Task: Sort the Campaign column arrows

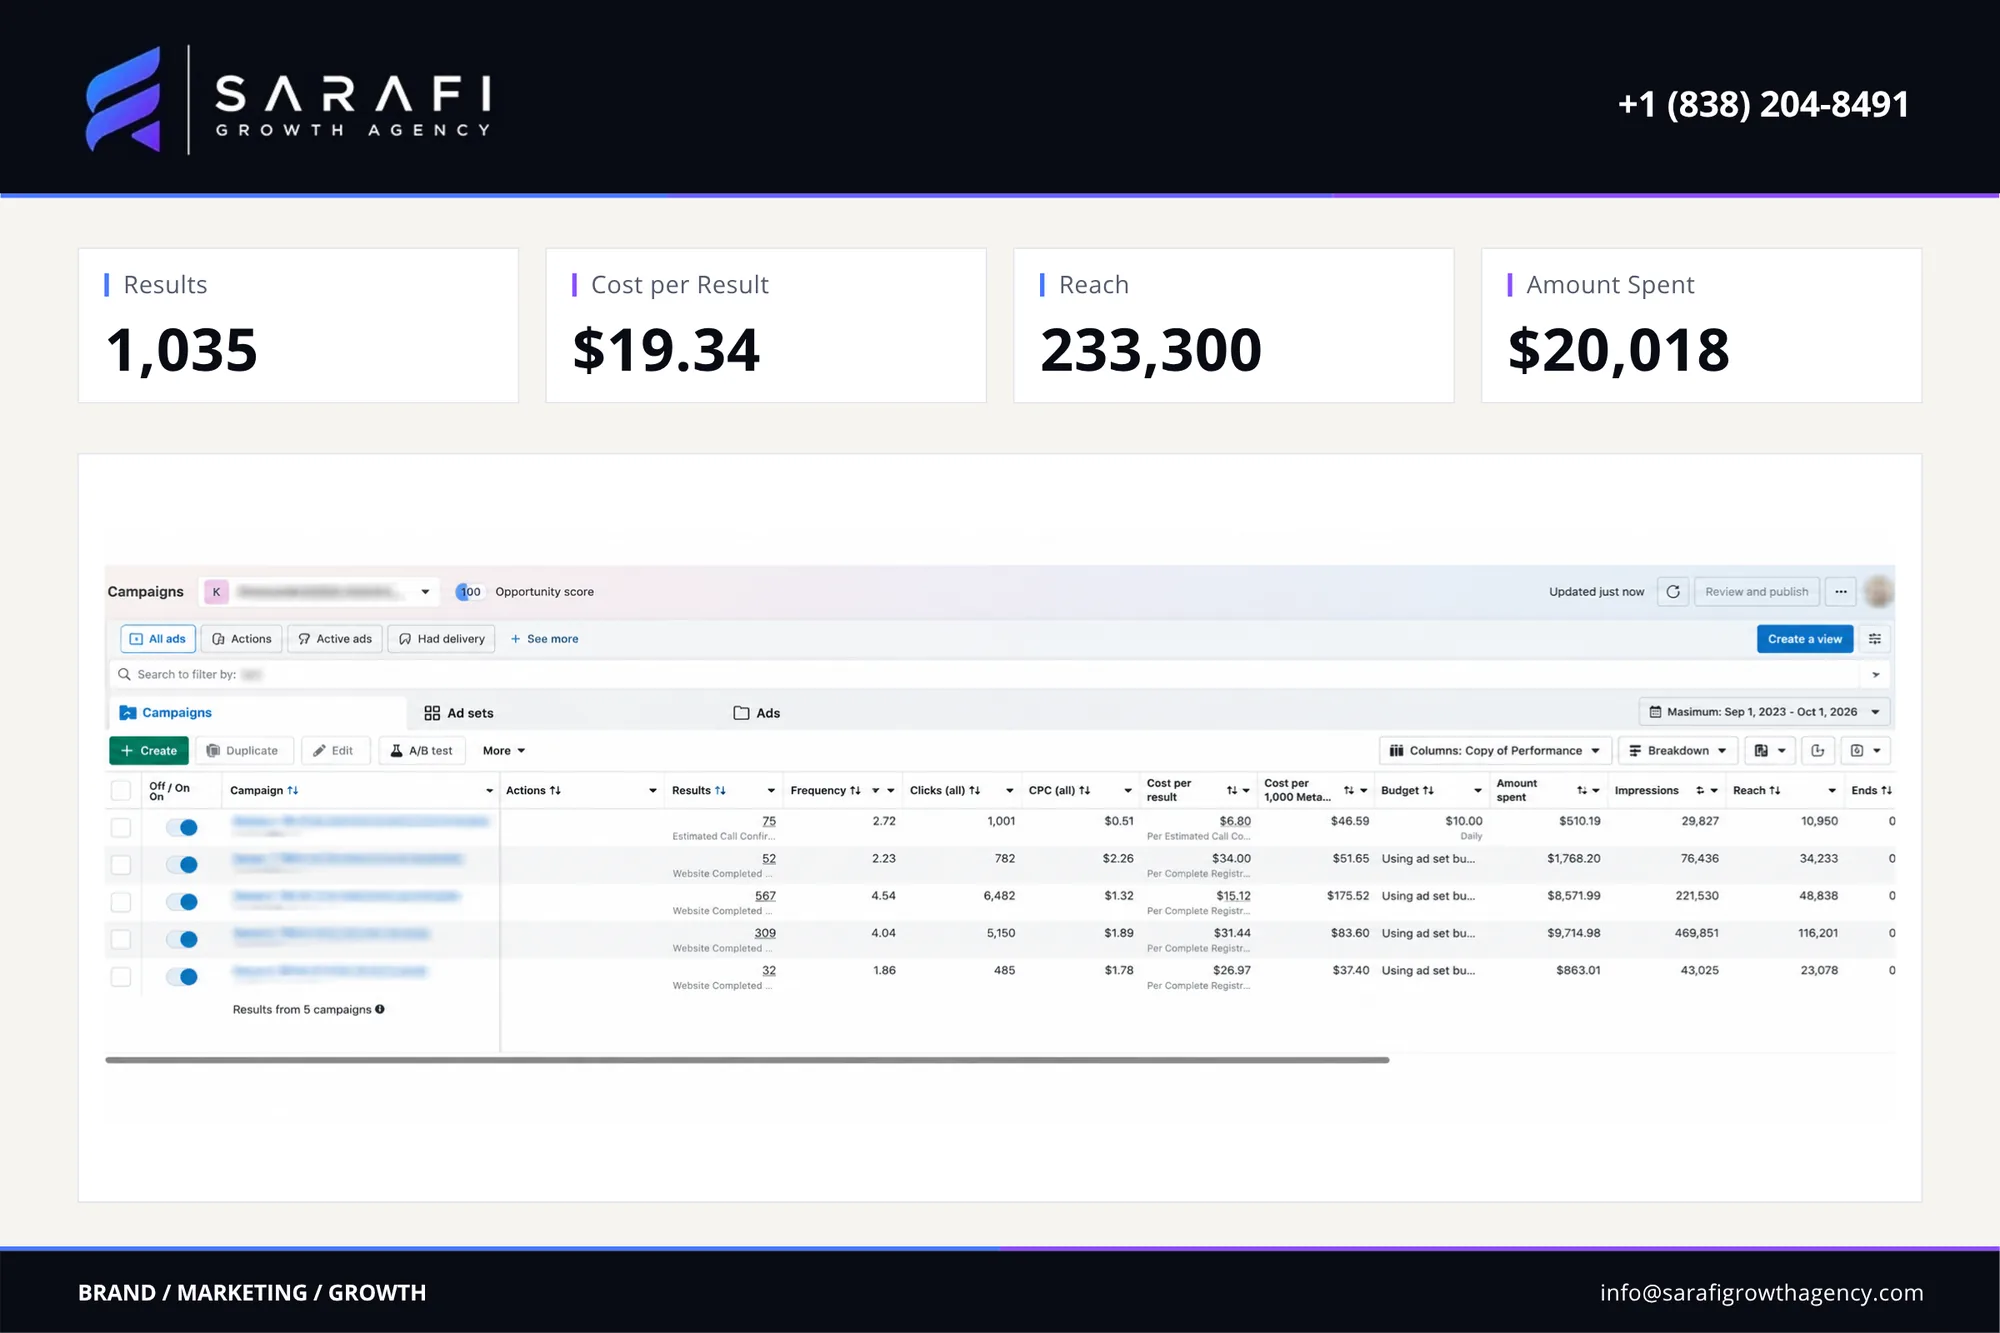Action: click(293, 790)
